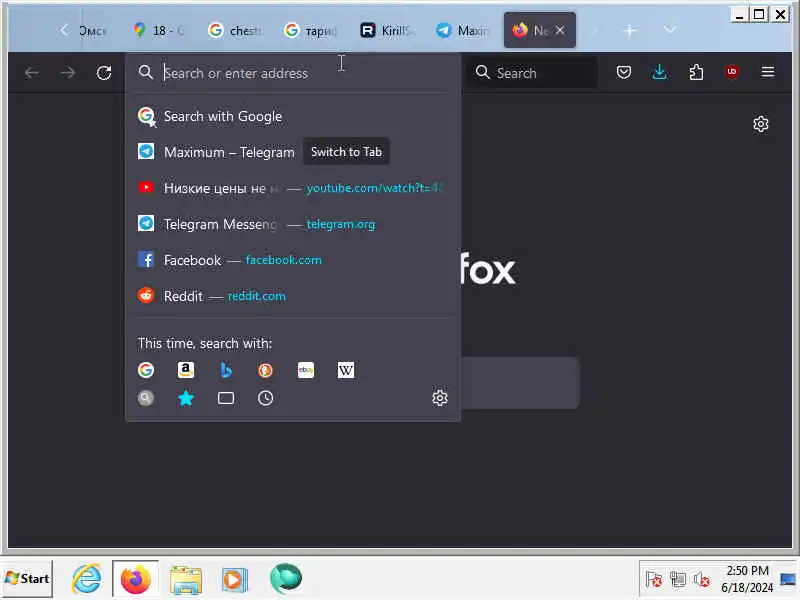The image size is (800, 600).
Task: Click the 'Switch to Tab' button
Action: click(x=346, y=152)
